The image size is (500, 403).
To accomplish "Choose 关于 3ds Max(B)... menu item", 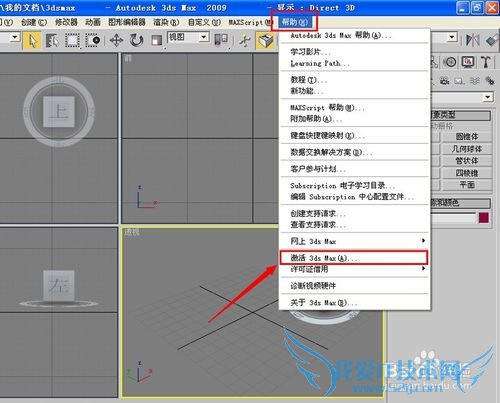I will coord(354,303).
